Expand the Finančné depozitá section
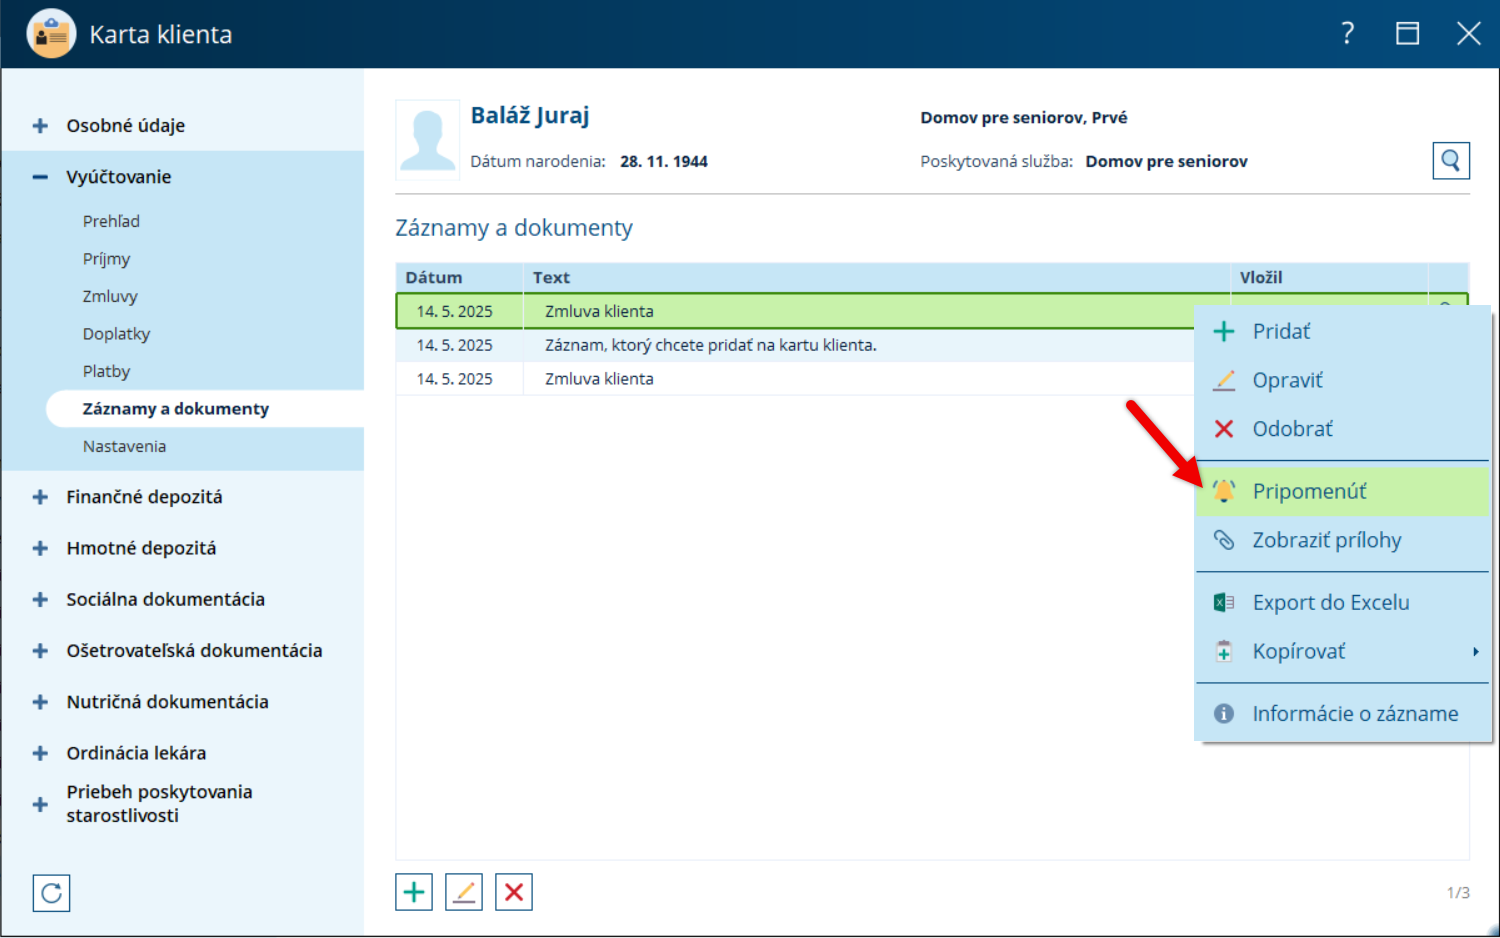1500x938 pixels. pos(40,497)
